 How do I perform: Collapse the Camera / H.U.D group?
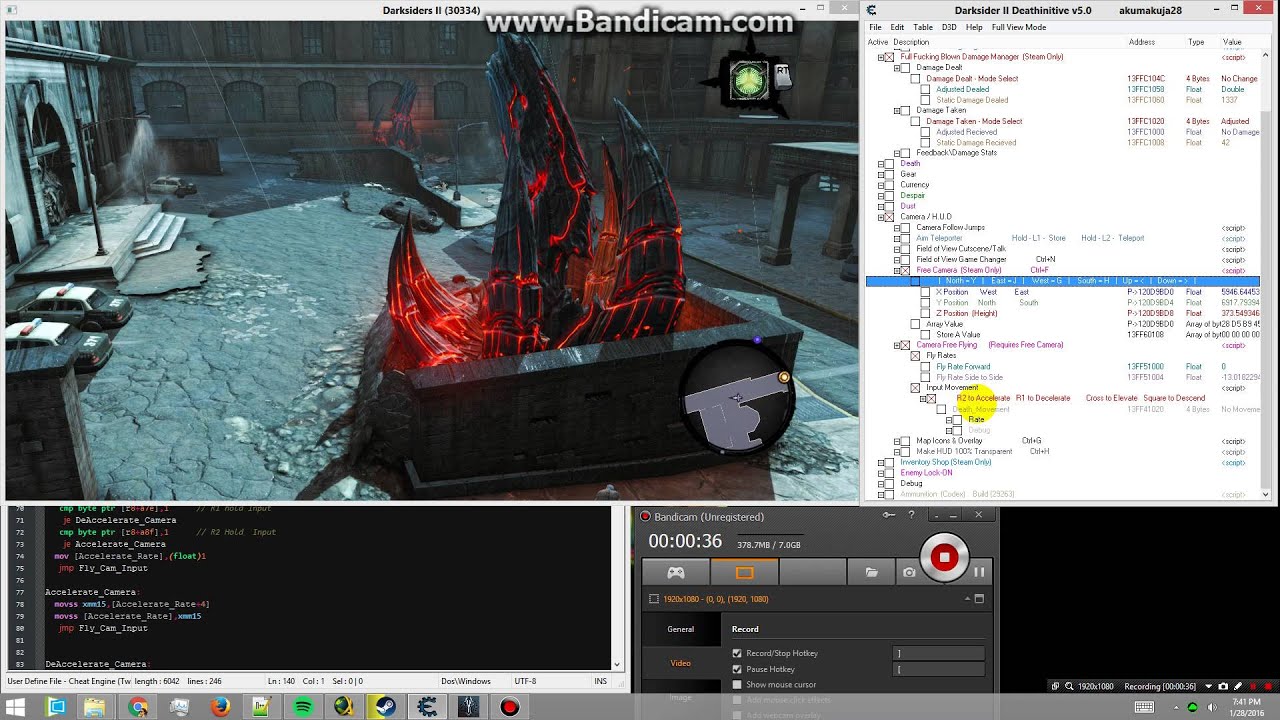(x=881, y=217)
